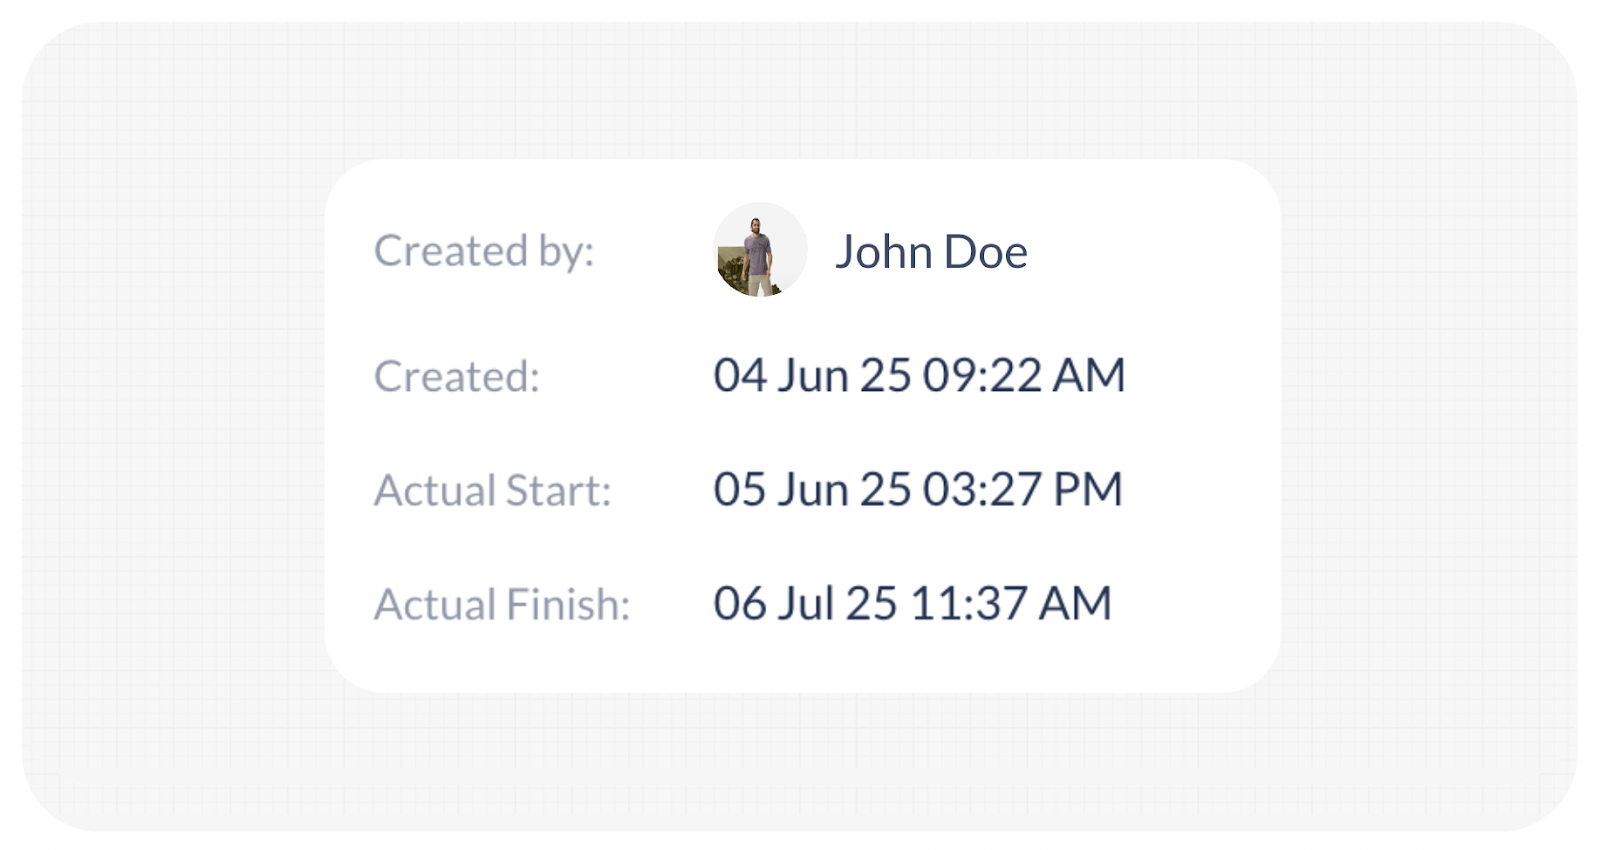This screenshot has height=850, width=1600.
Task: Click the 09:22 AM created time
Action: point(1024,376)
